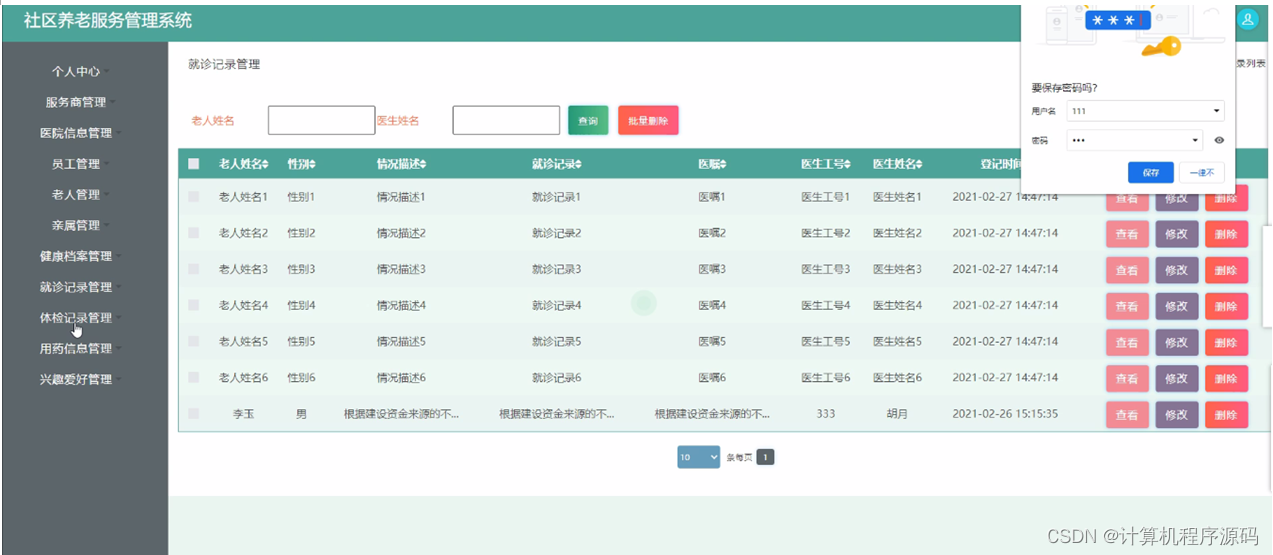Check the row for 李玉

(194, 413)
